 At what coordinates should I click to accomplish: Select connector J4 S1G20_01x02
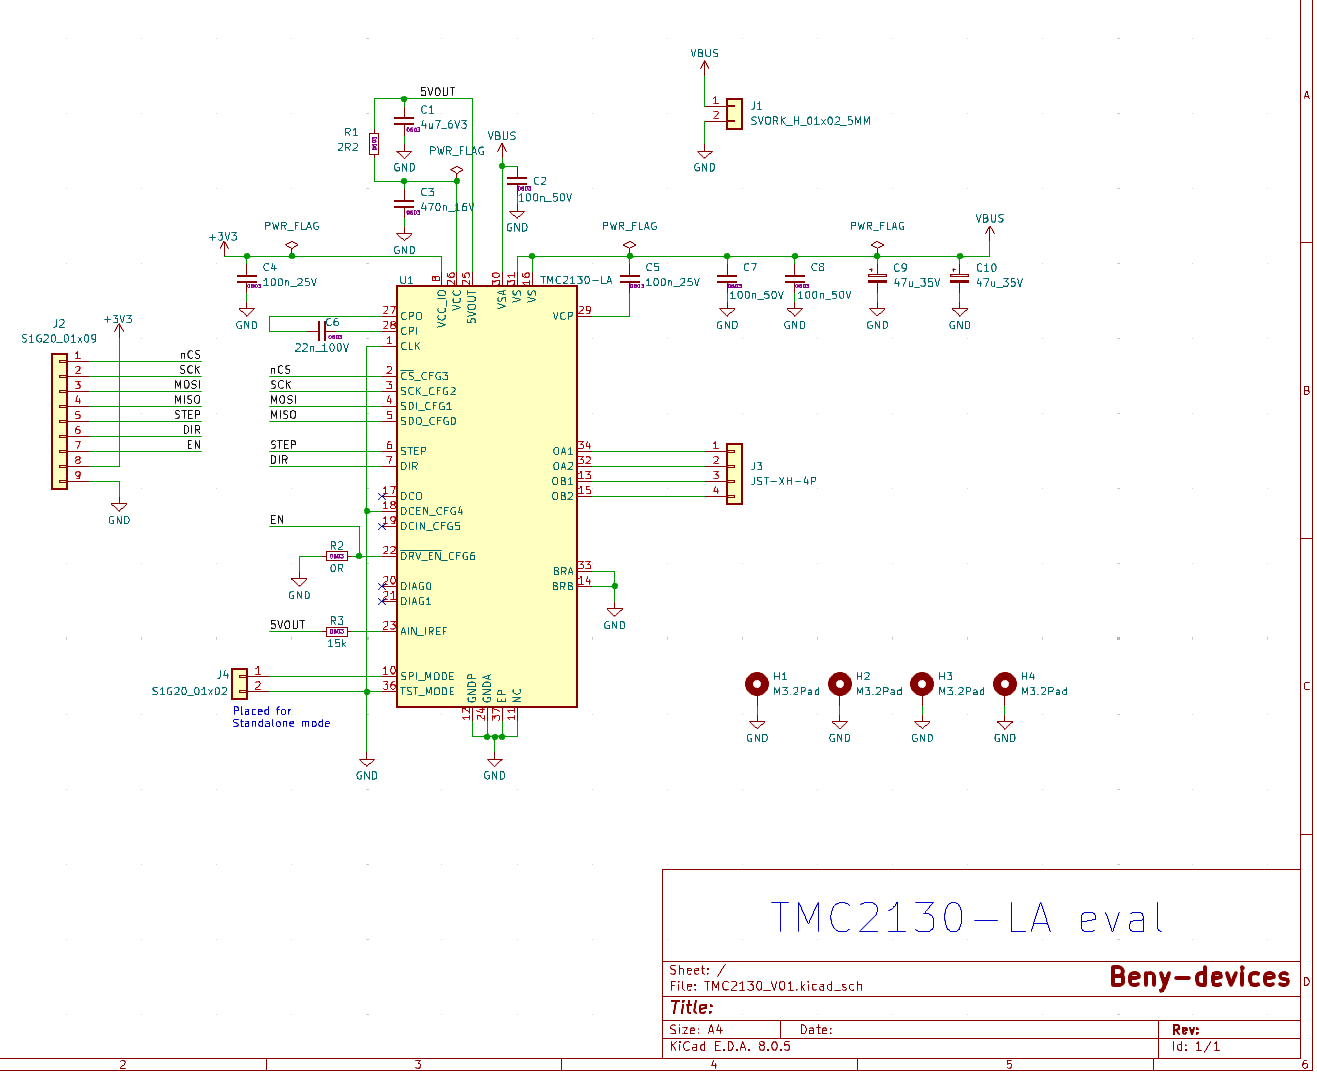240,681
